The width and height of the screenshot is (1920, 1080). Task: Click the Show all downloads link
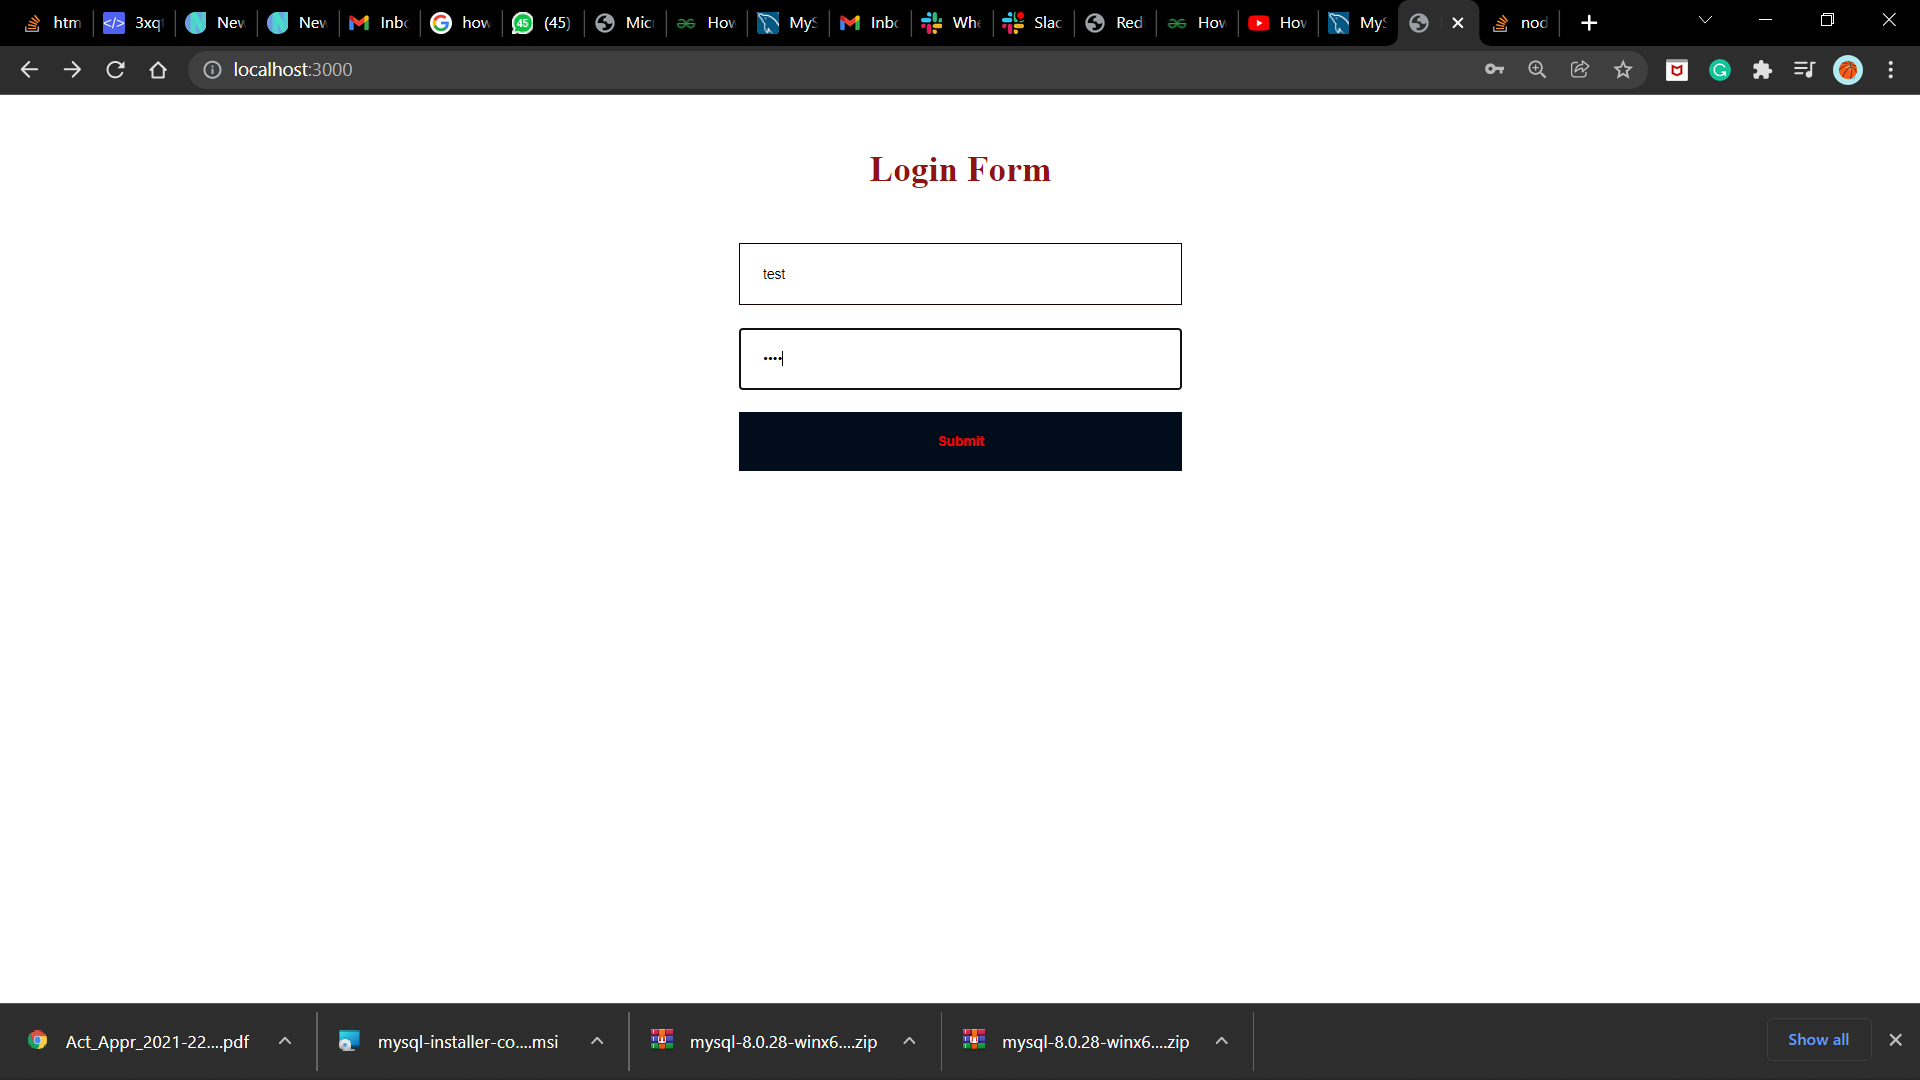tap(1817, 1039)
